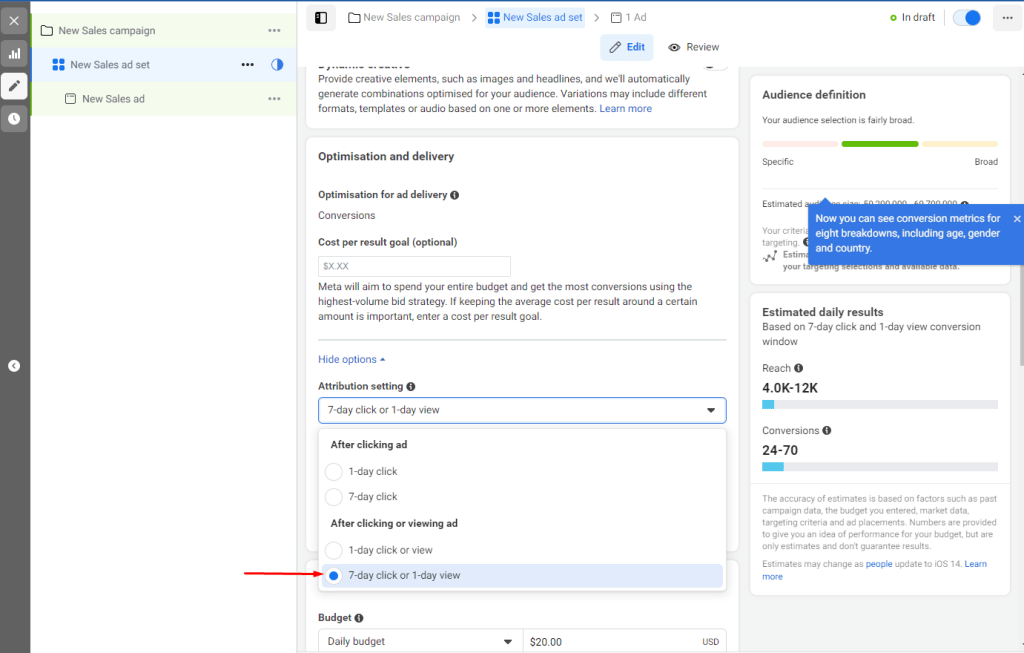This screenshot has height=653, width=1024.
Task: Close the ads manager editor panel
Action: click(x=14, y=21)
